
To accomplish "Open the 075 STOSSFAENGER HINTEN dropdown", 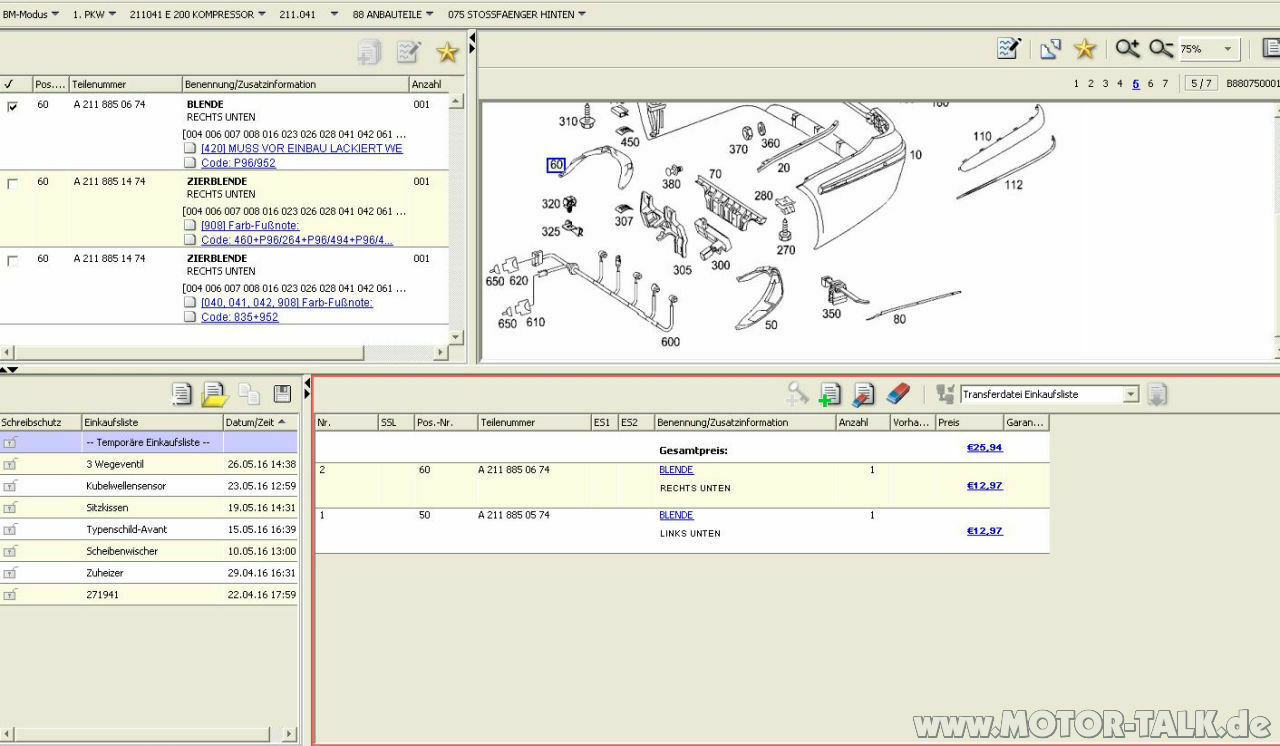I will pyautogui.click(x=517, y=15).
